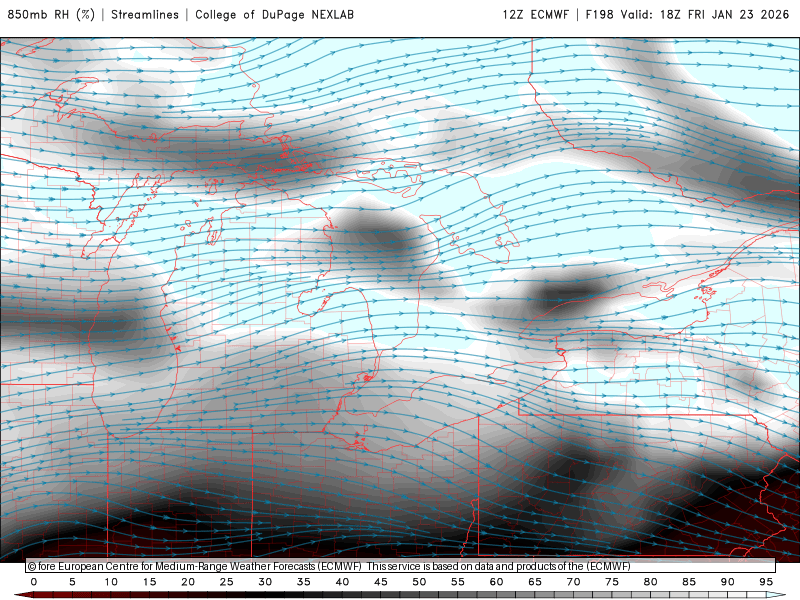Click the "35" tick on the color scale
The image size is (800, 600).
304,582
